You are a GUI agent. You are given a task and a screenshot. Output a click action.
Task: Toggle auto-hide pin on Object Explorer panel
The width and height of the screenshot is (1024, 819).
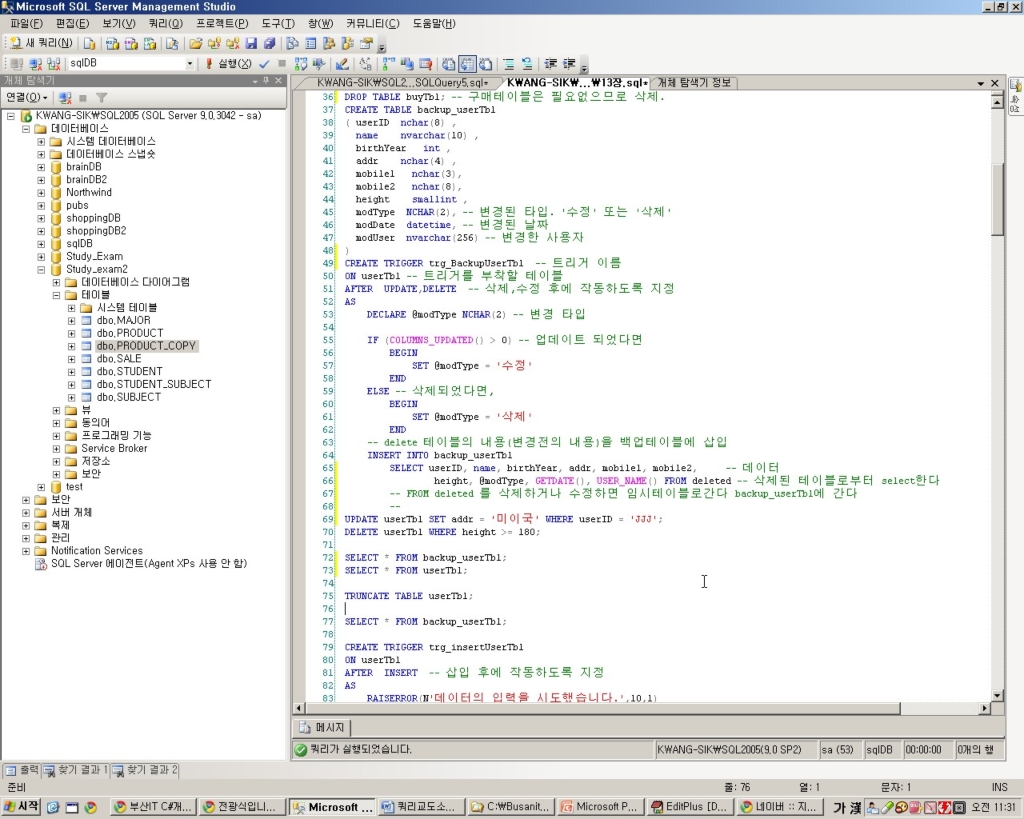pyautogui.click(x=266, y=80)
